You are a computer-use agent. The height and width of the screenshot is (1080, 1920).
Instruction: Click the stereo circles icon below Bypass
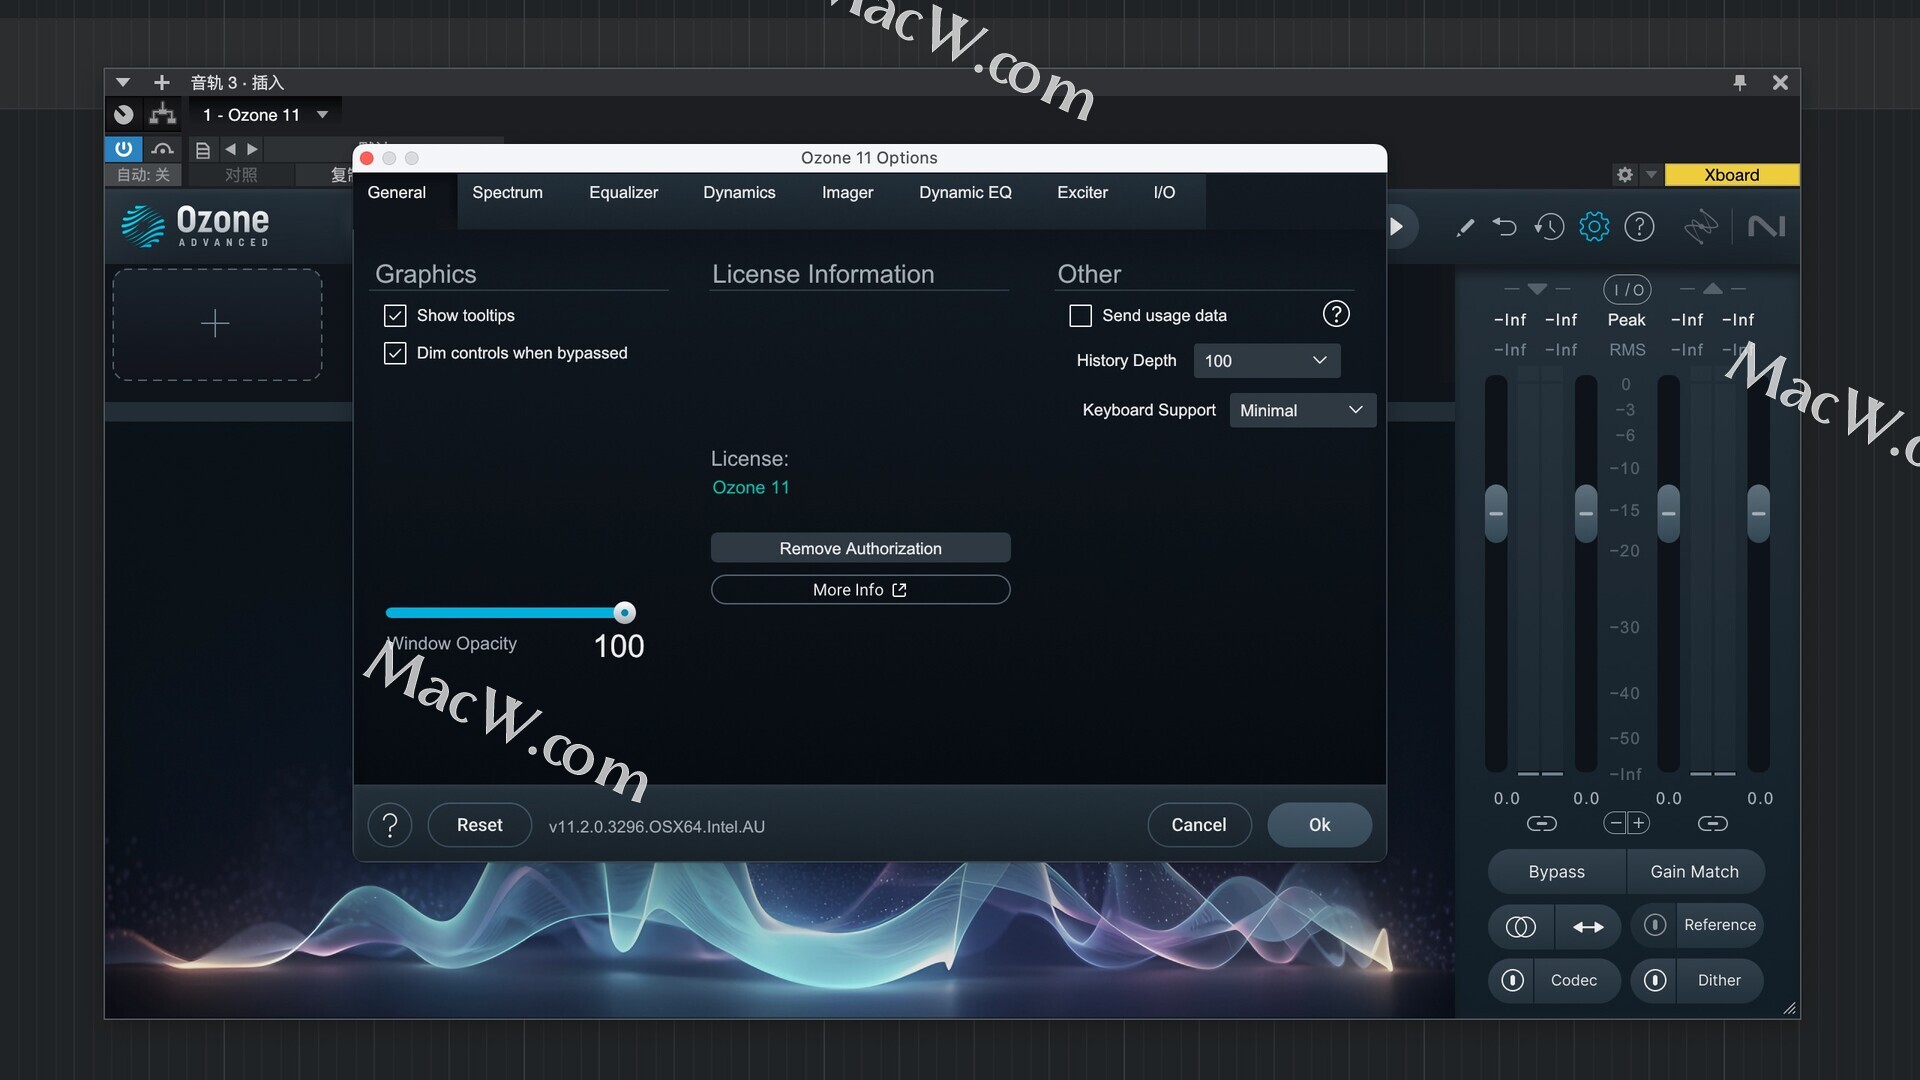(1521, 927)
